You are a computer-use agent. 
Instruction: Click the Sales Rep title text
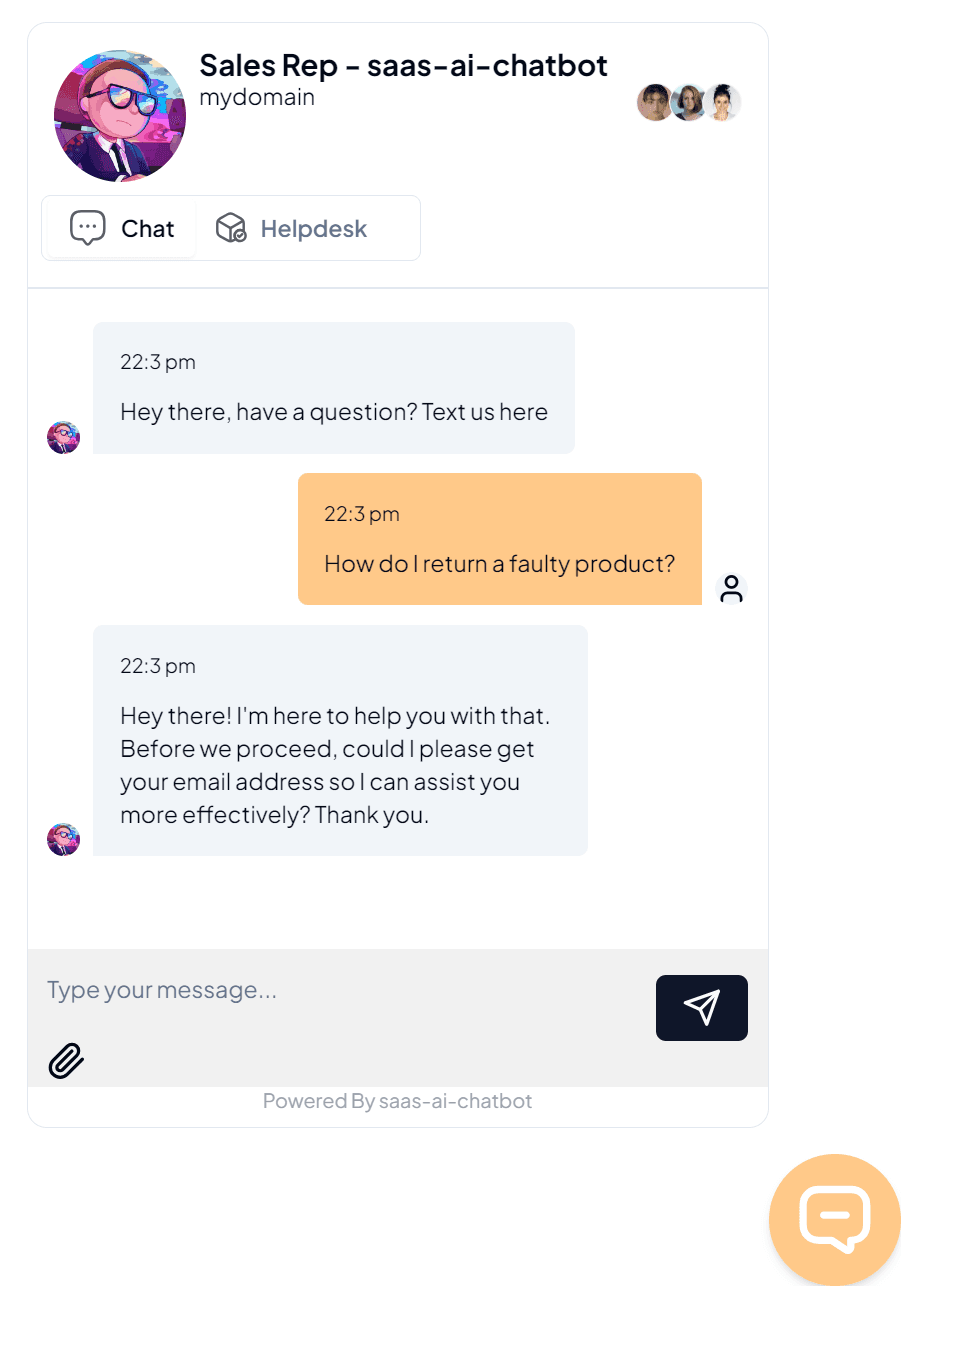pos(404,65)
